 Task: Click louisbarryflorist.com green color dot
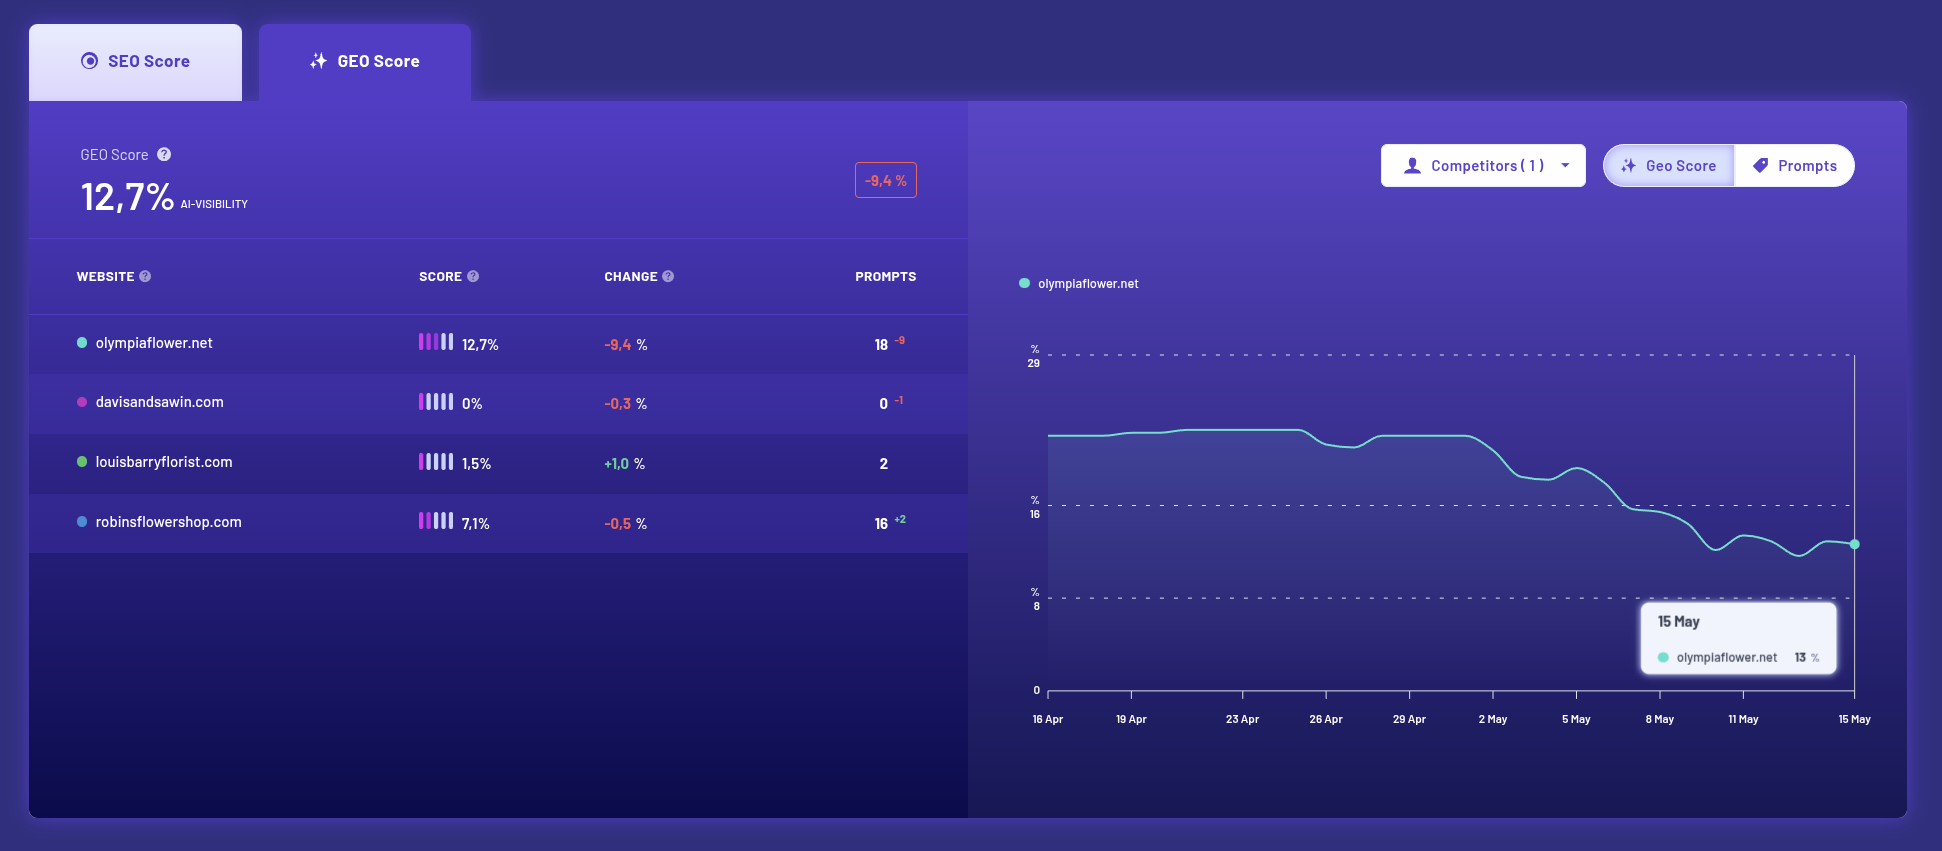pos(82,462)
